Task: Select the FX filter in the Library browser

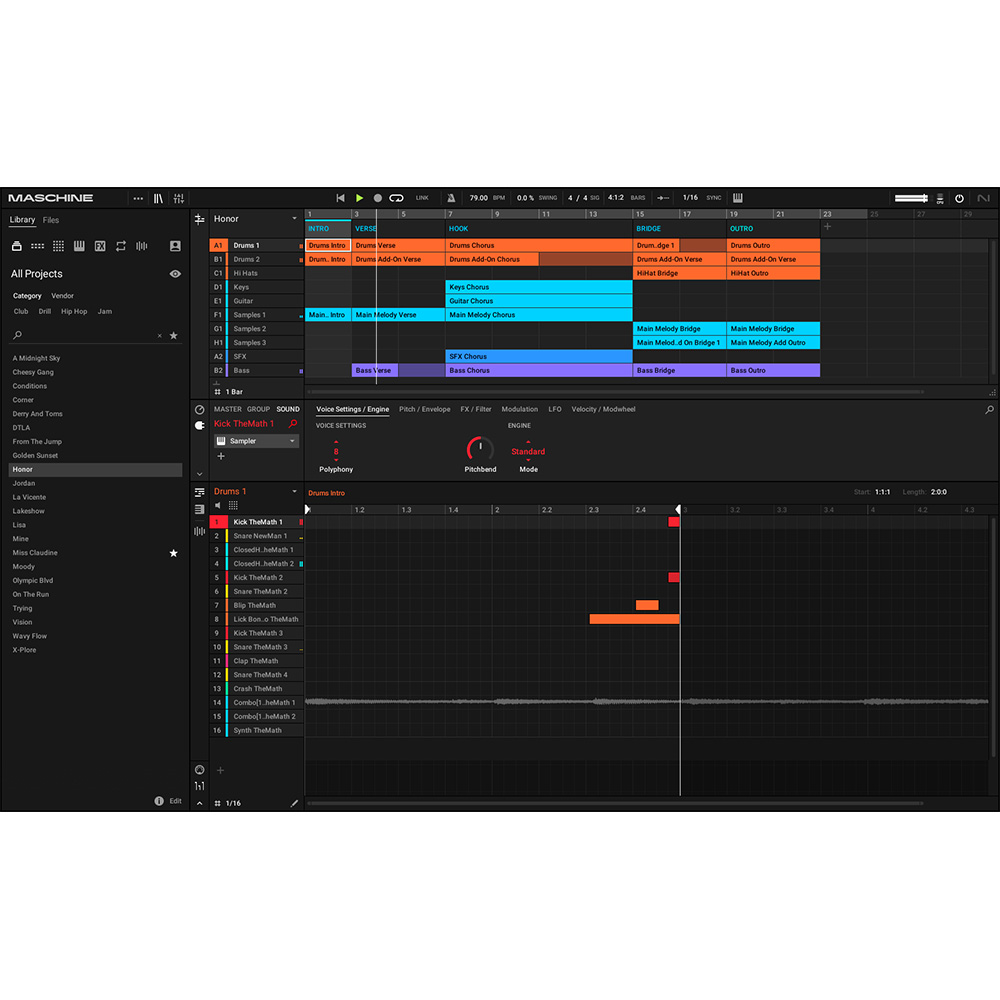Action: click(x=101, y=246)
